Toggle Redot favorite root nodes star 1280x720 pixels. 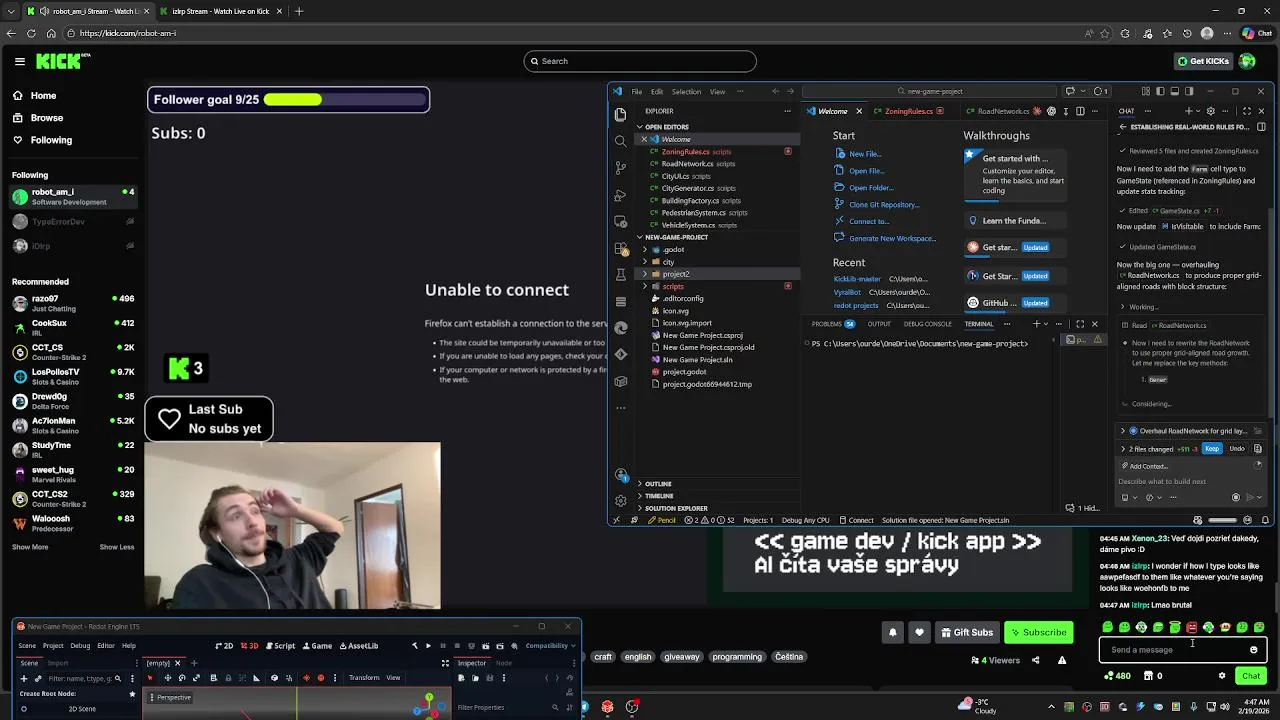(x=132, y=694)
